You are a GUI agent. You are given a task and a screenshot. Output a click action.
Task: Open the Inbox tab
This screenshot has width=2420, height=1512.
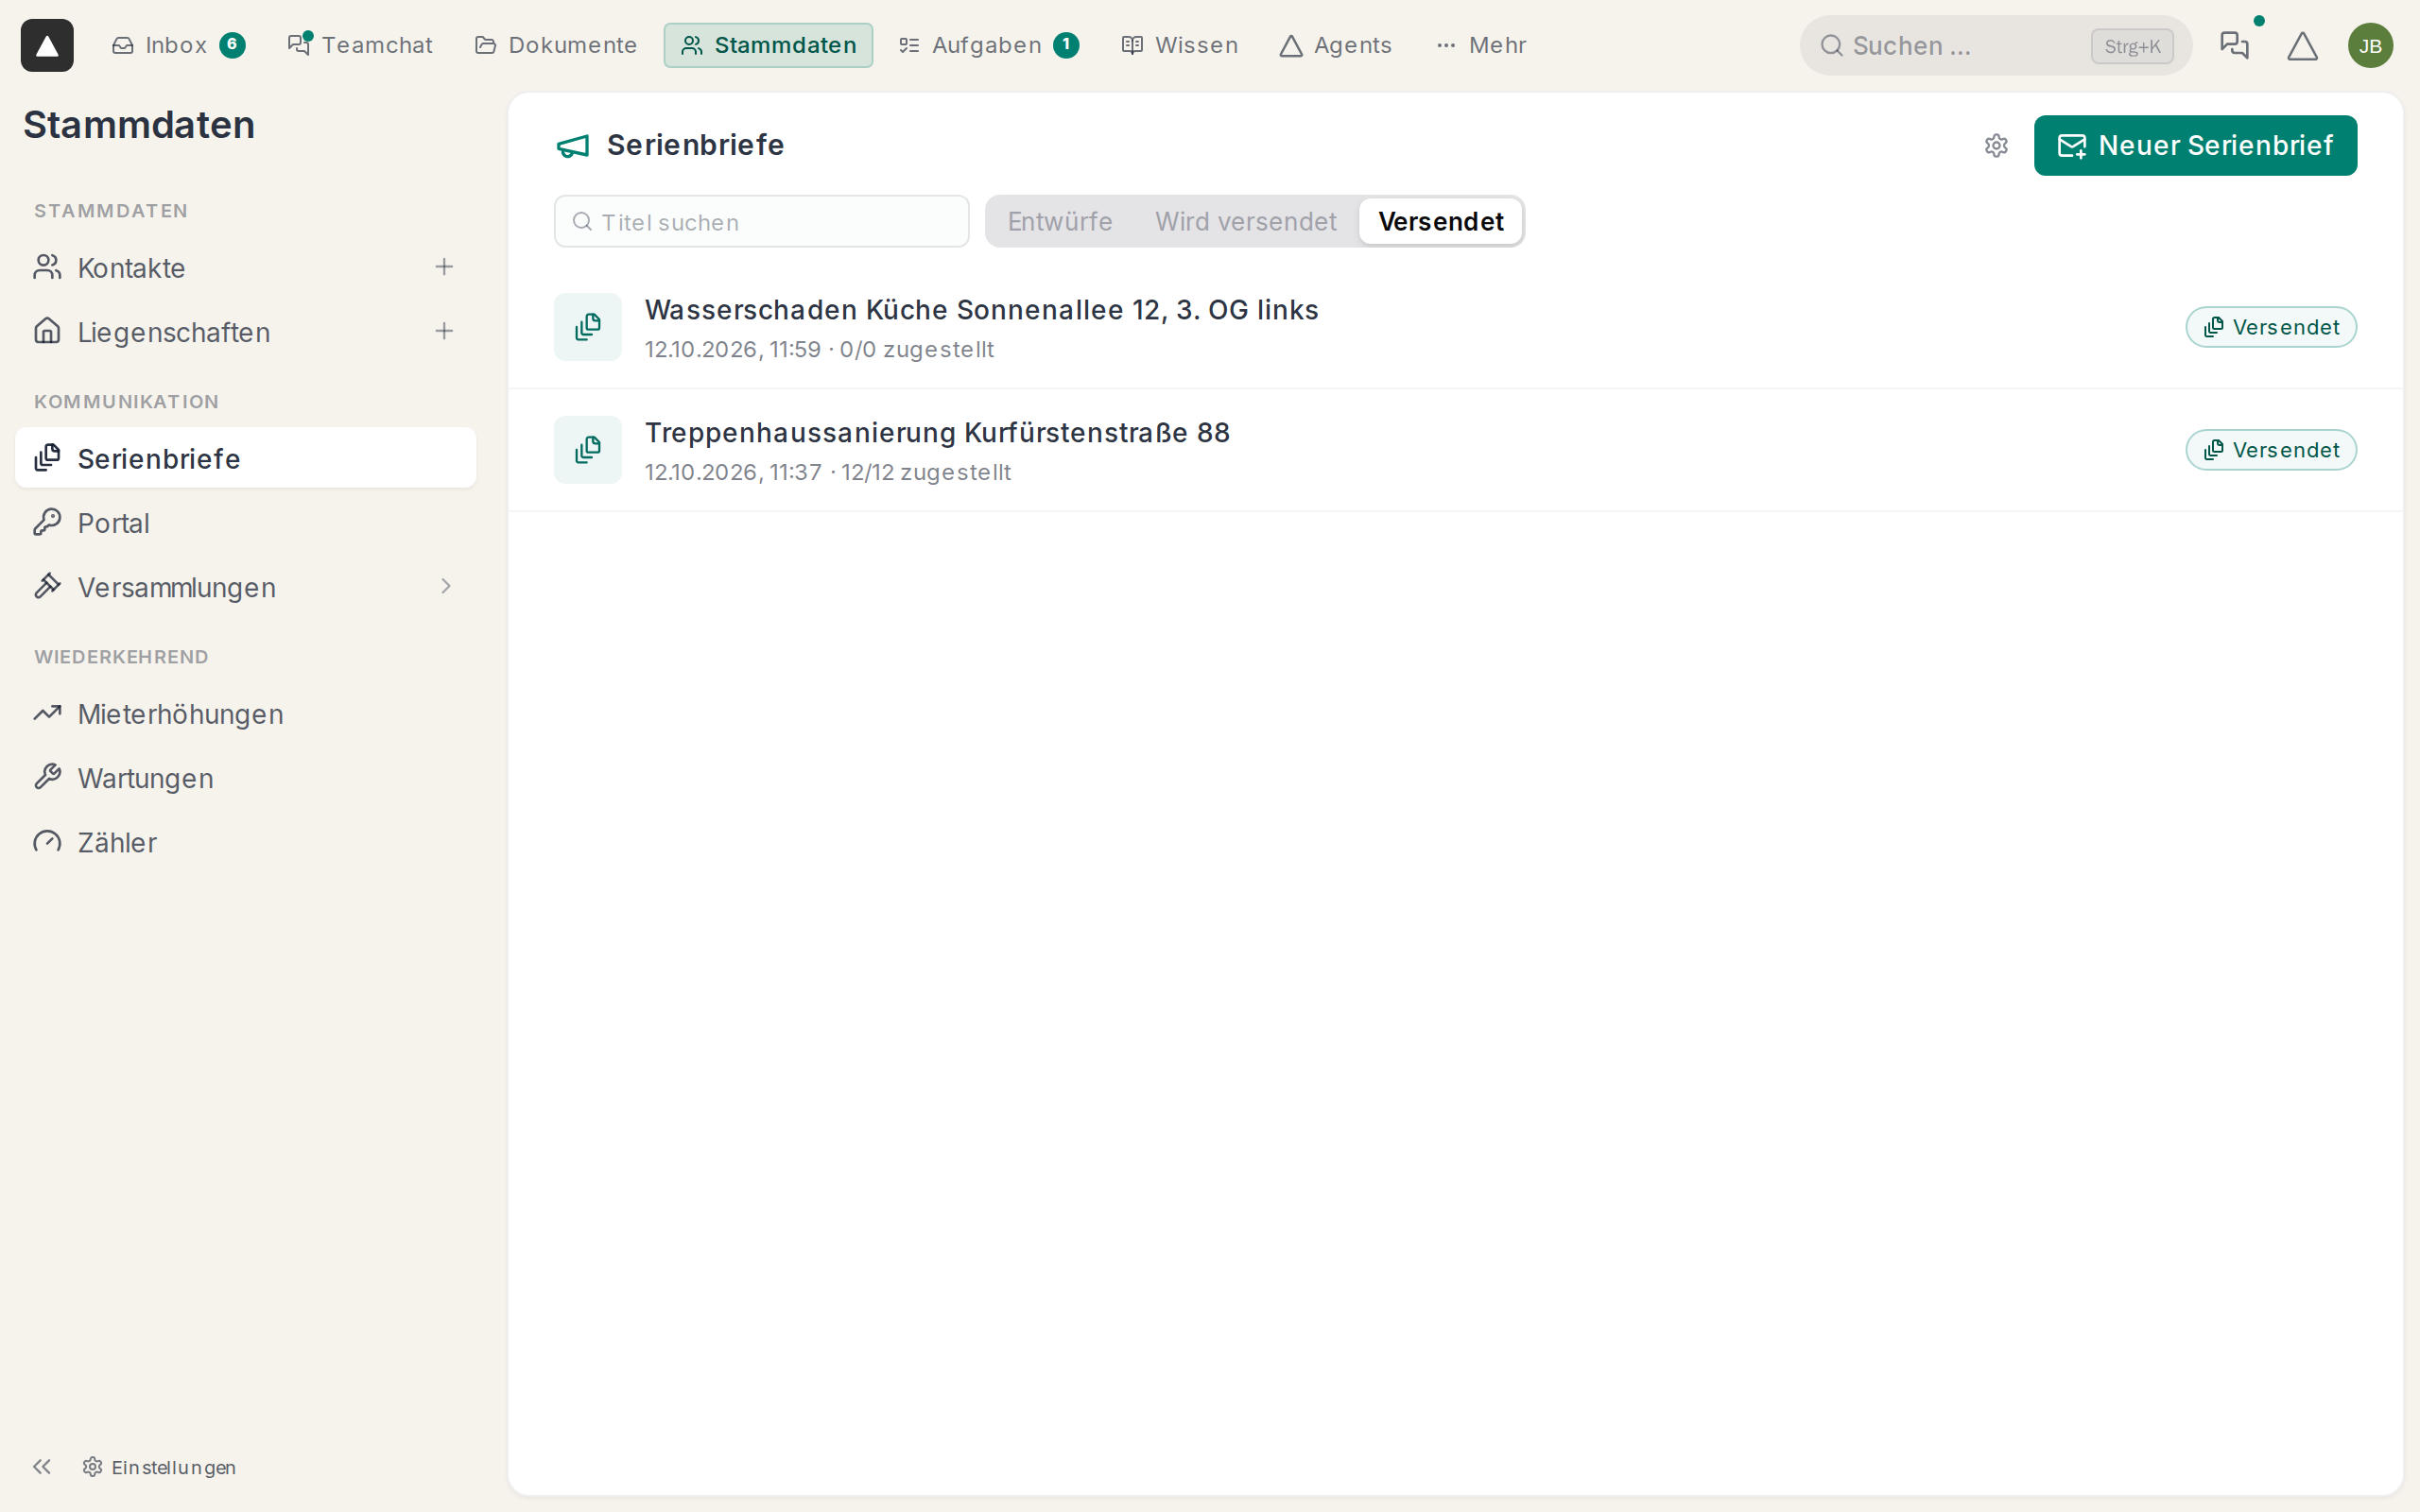click(178, 45)
